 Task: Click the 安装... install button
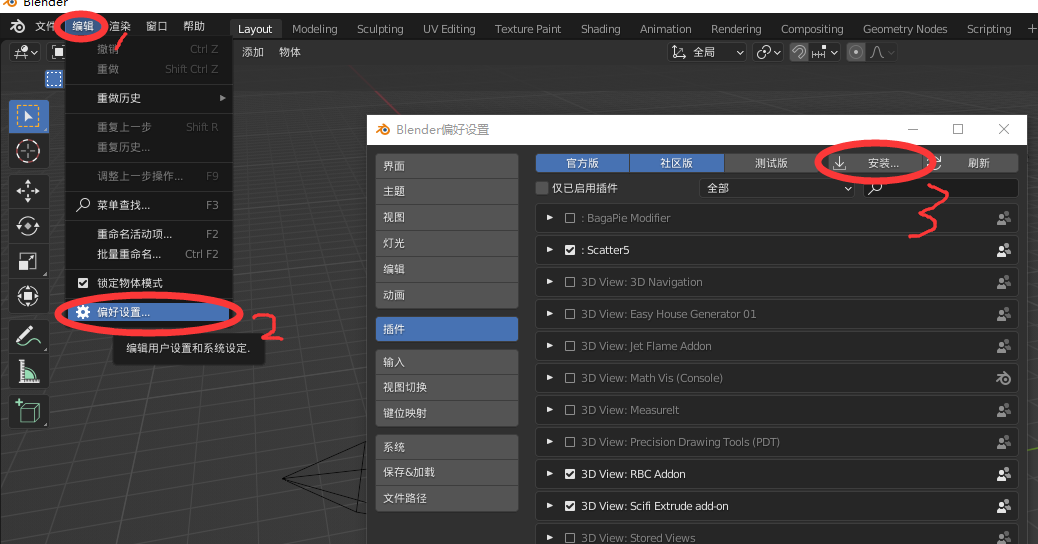click(875, 163)
